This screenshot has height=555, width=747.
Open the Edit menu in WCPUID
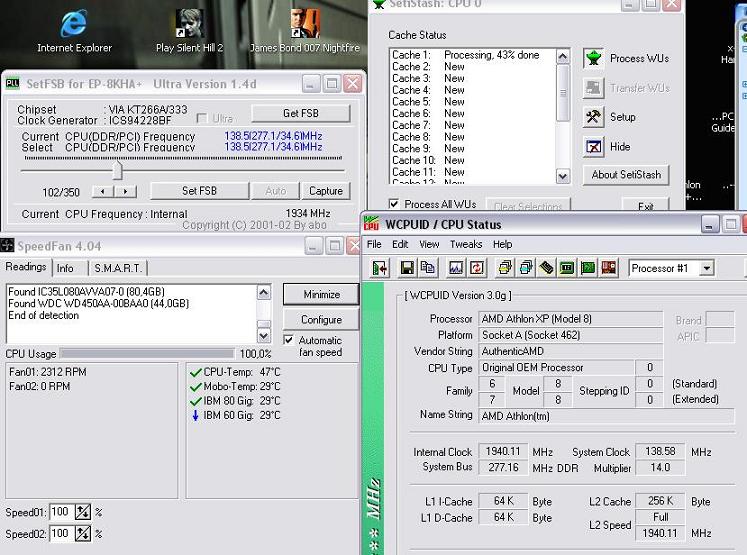400,244
